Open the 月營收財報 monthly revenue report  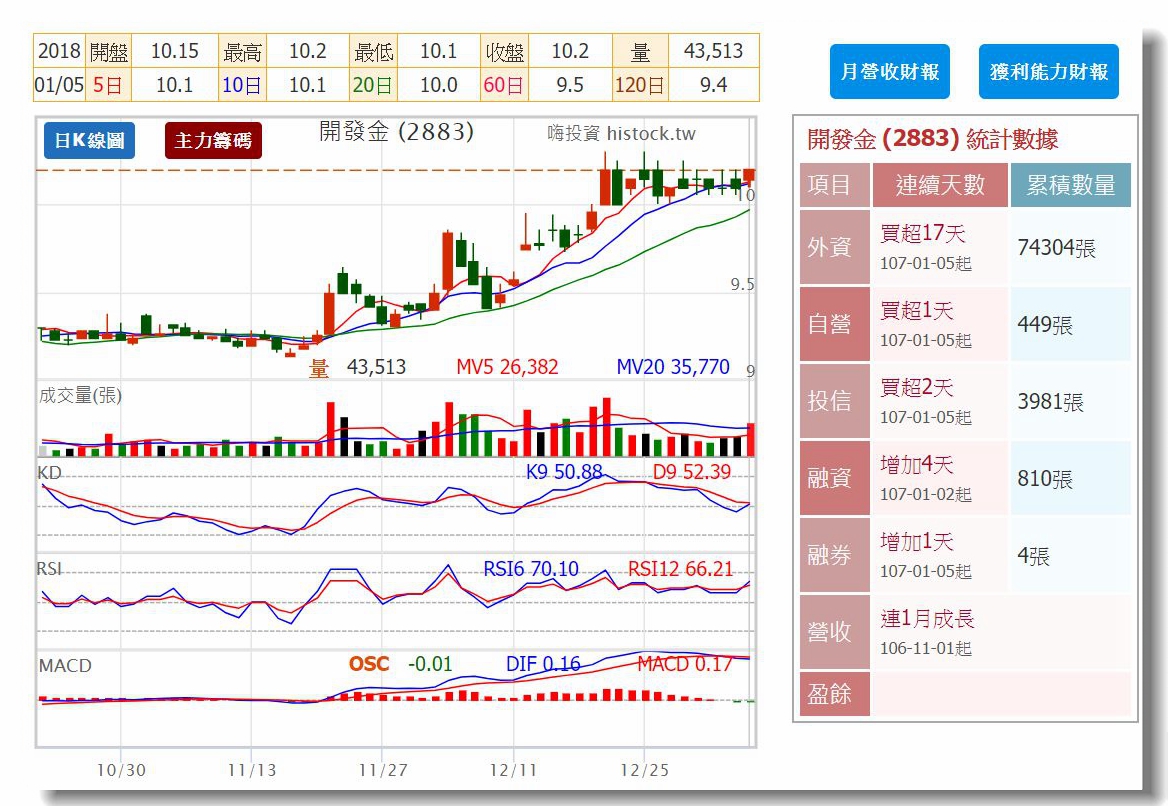(x=889, y=72)
